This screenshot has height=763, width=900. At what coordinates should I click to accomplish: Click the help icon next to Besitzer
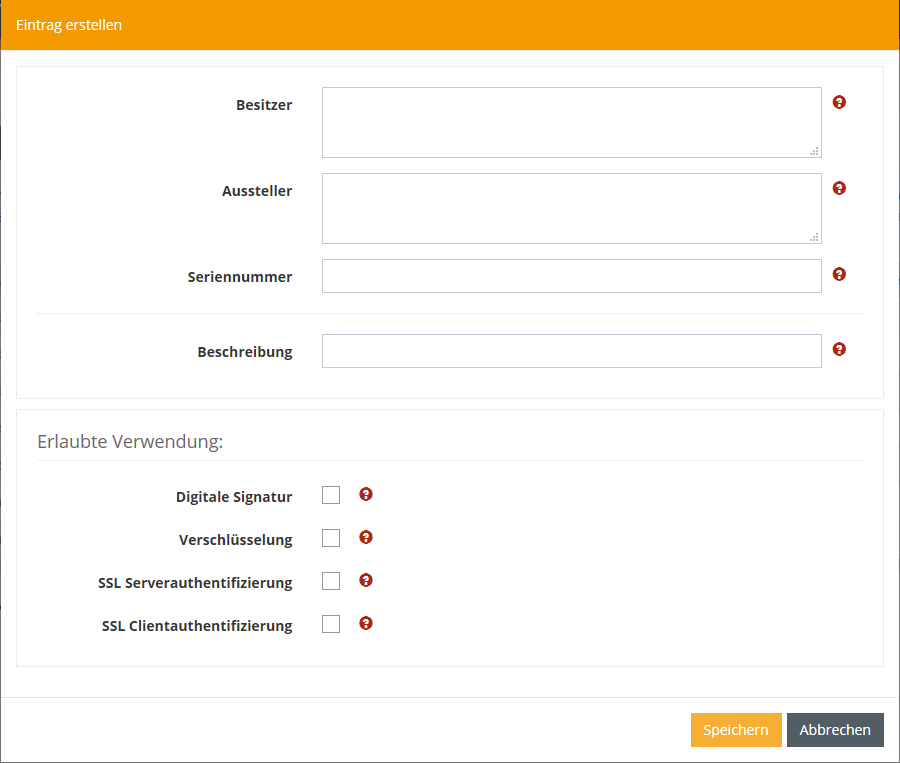pos(839,102)
